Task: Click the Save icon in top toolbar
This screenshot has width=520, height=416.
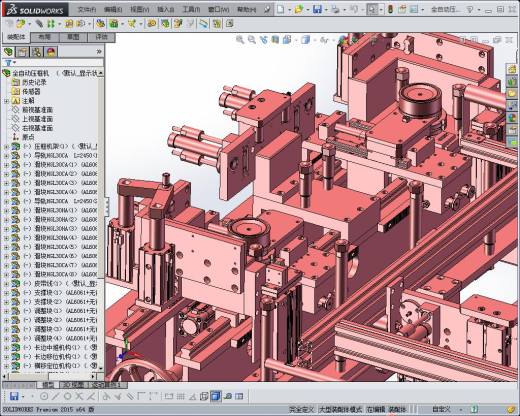Action: click(x=317, y=9)
